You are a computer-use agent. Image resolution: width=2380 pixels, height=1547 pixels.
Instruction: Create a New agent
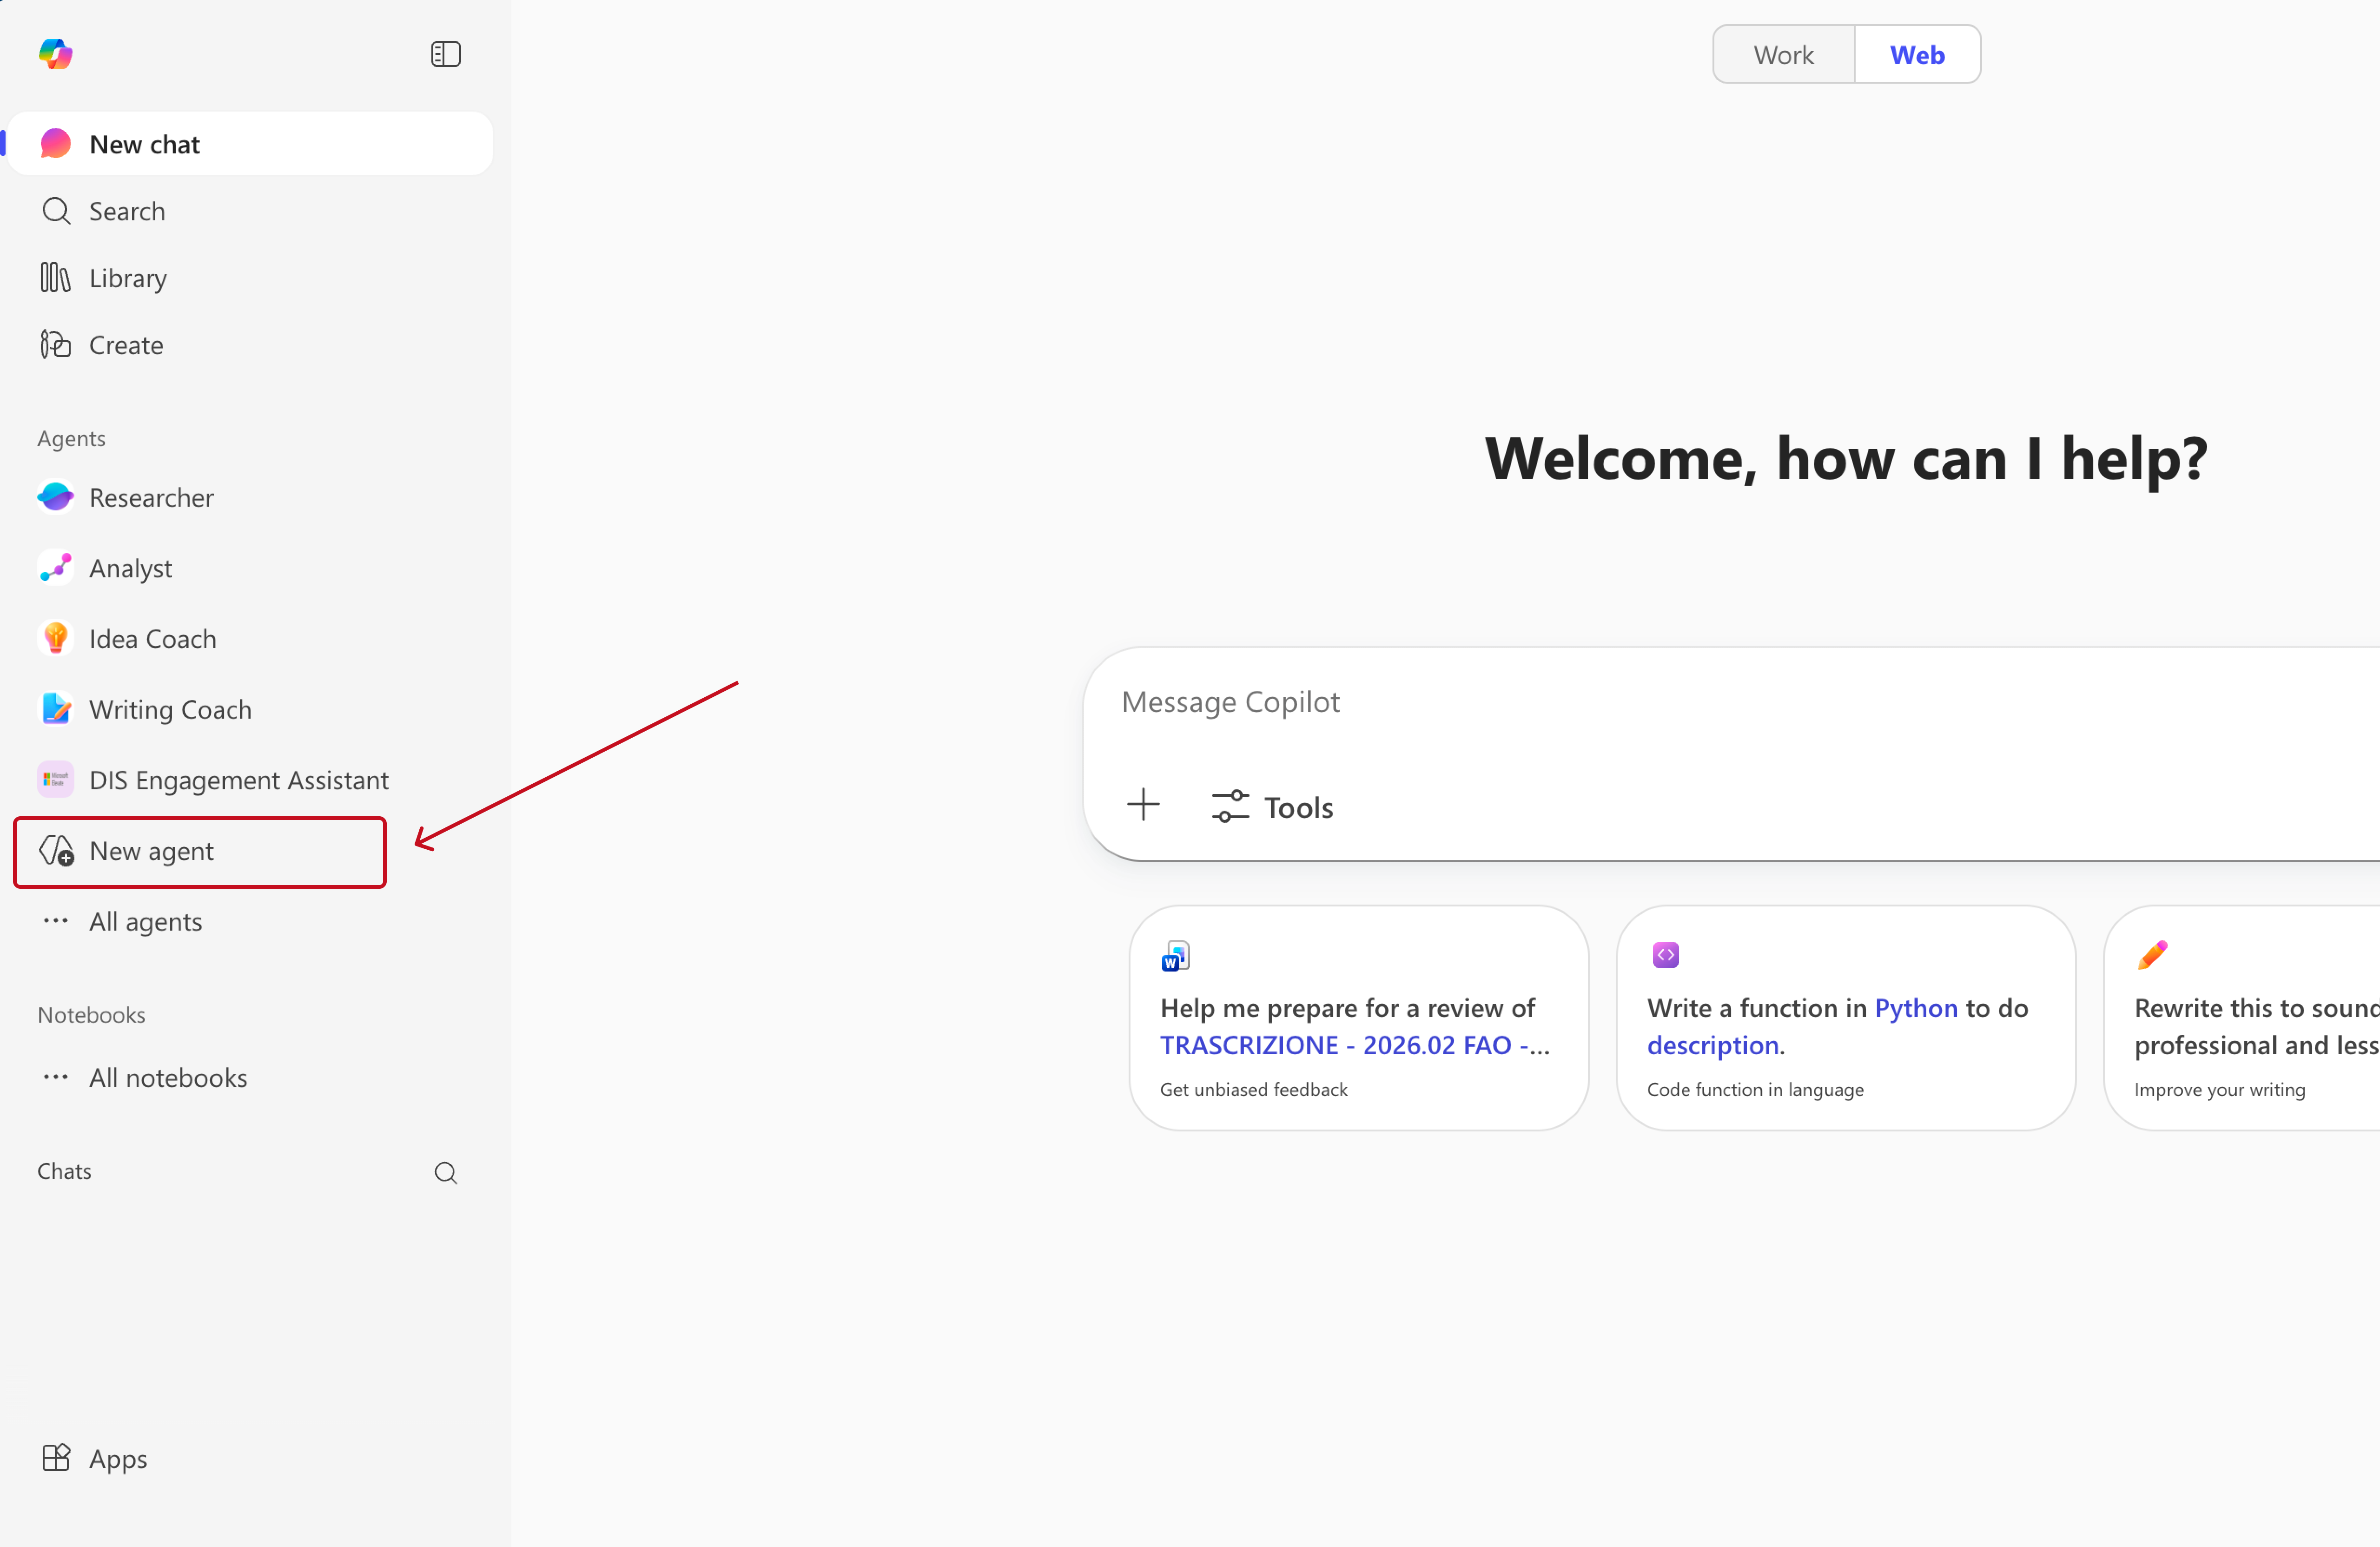pyautogui.click(x=151, y=851)
